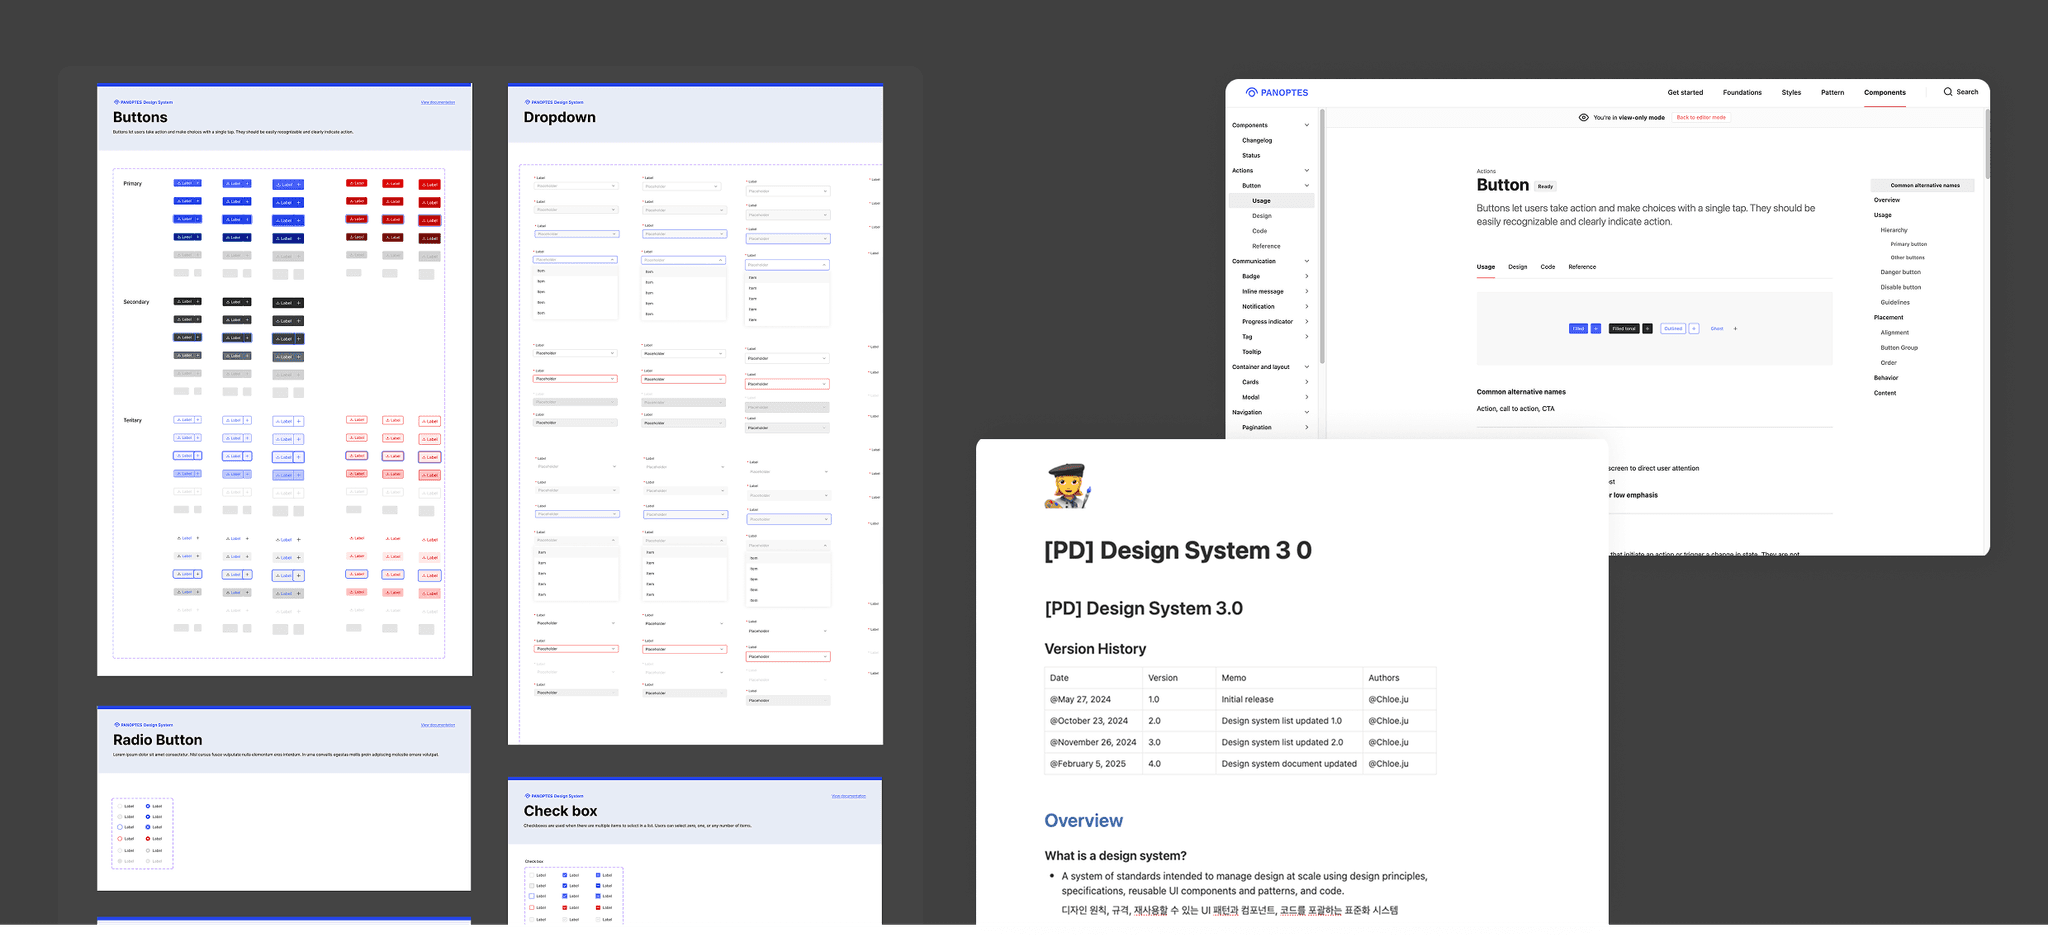Select the highlighted Usage item in sidebar

tap(1271, 201)
